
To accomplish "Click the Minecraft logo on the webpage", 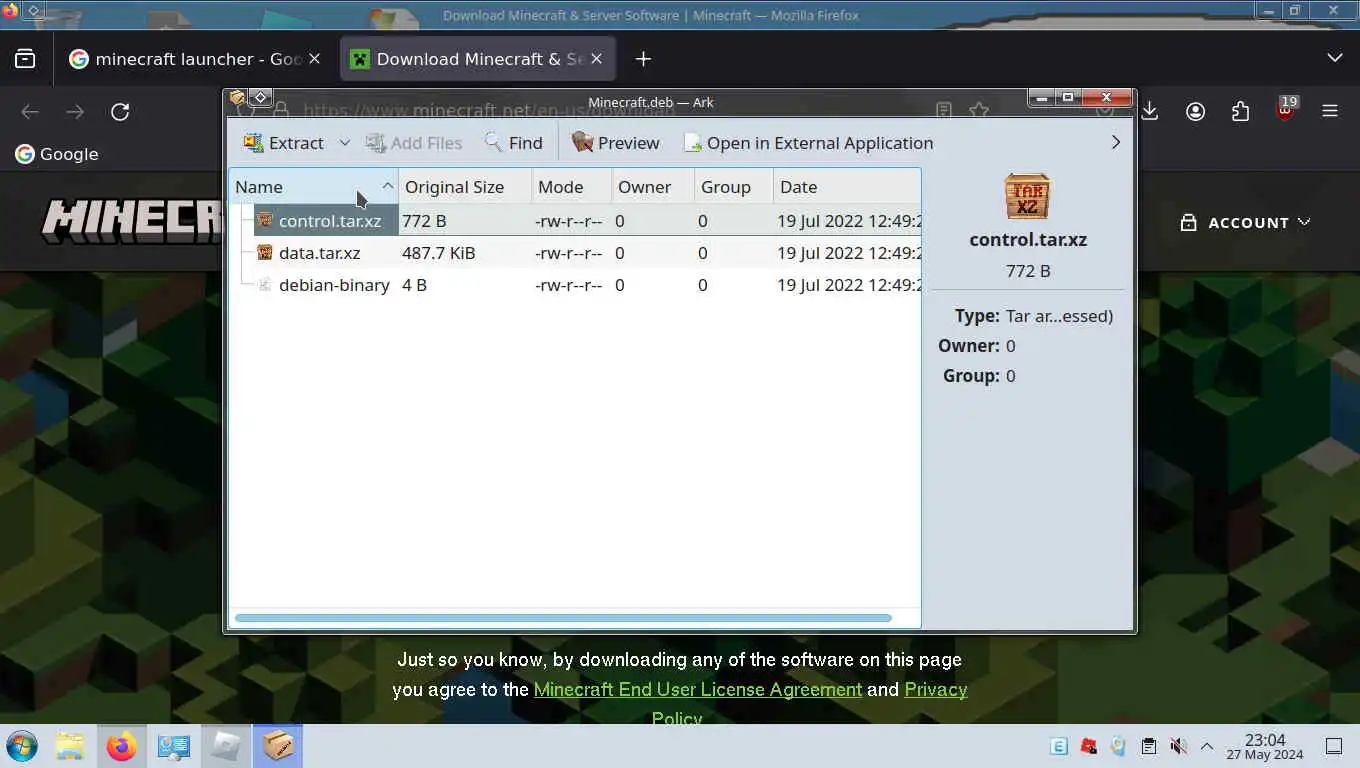I will tap(132, 221).
